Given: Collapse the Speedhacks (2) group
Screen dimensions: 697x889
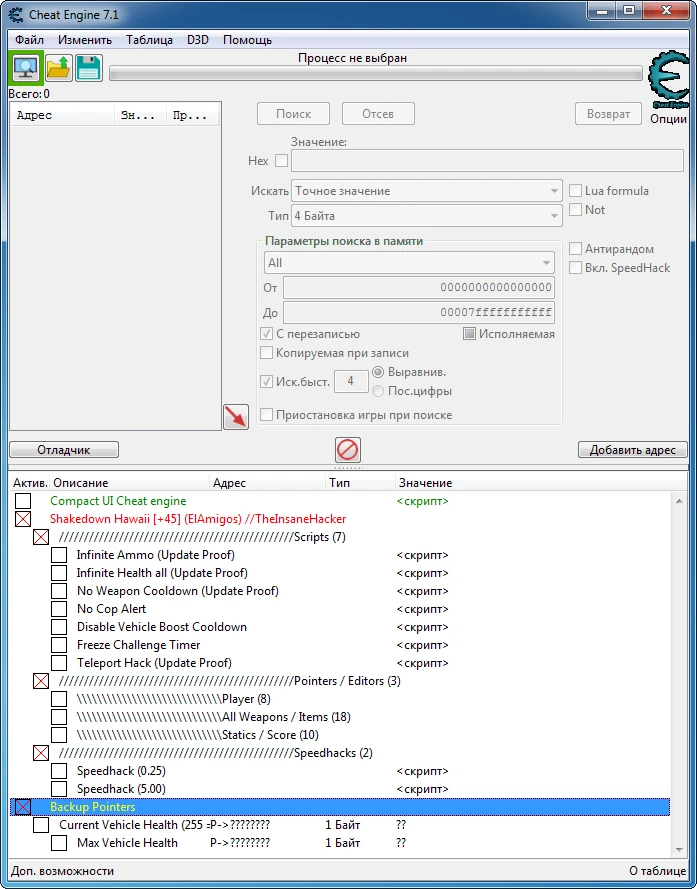Looking at the screenshot, I should tap(41, 753).
